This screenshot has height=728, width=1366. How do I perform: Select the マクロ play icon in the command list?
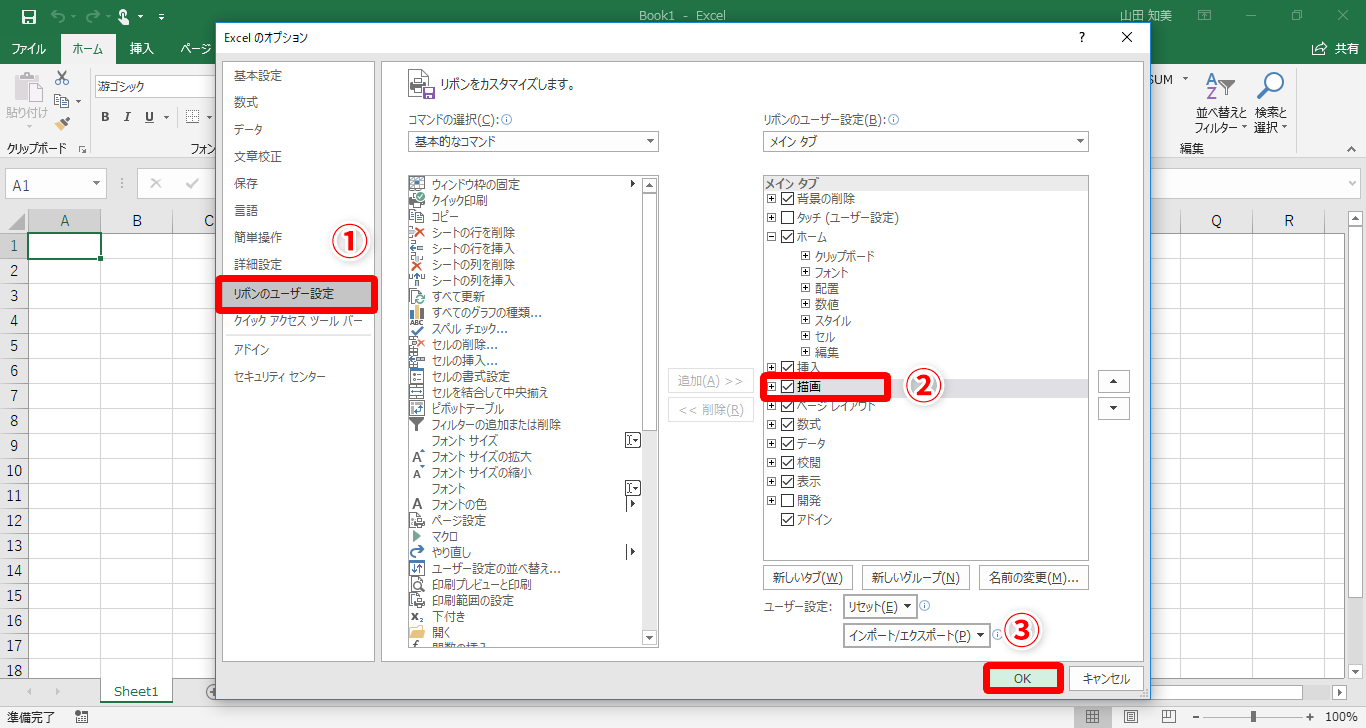coord(418,536)
